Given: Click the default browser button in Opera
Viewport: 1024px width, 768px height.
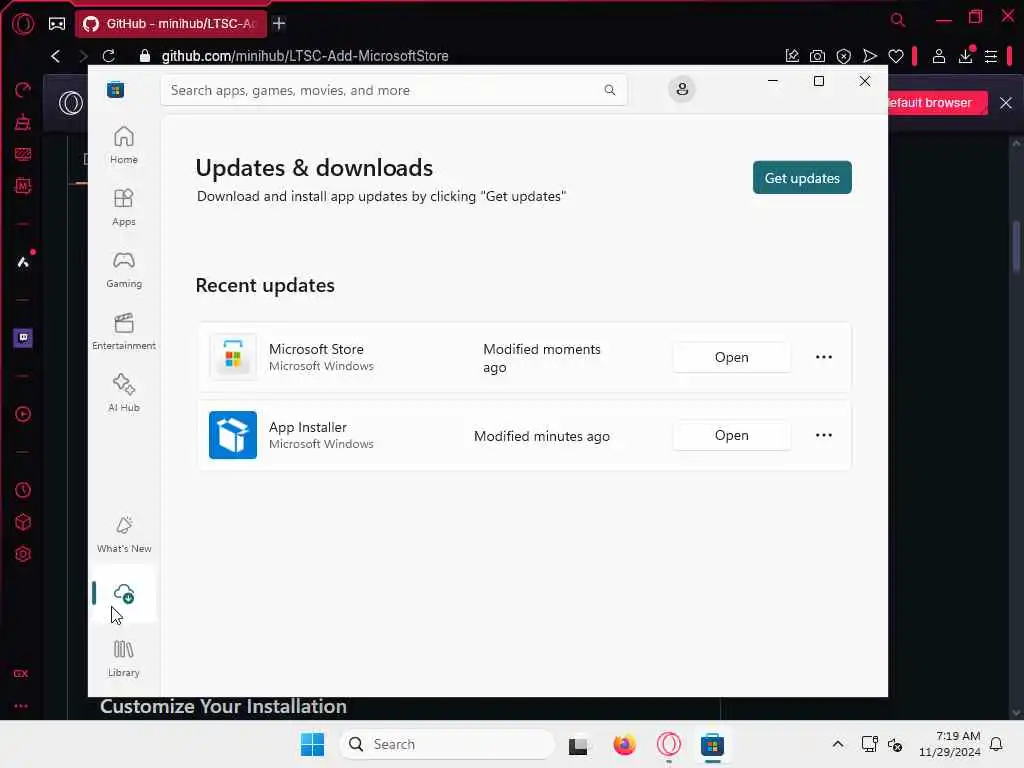Looking at the screenshot, I should pos(937,103).
